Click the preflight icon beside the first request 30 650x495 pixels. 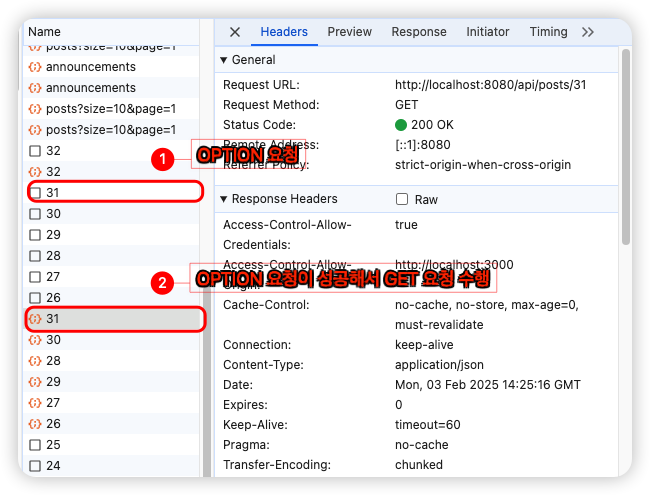pyautogui.click(x=35, y=214)
